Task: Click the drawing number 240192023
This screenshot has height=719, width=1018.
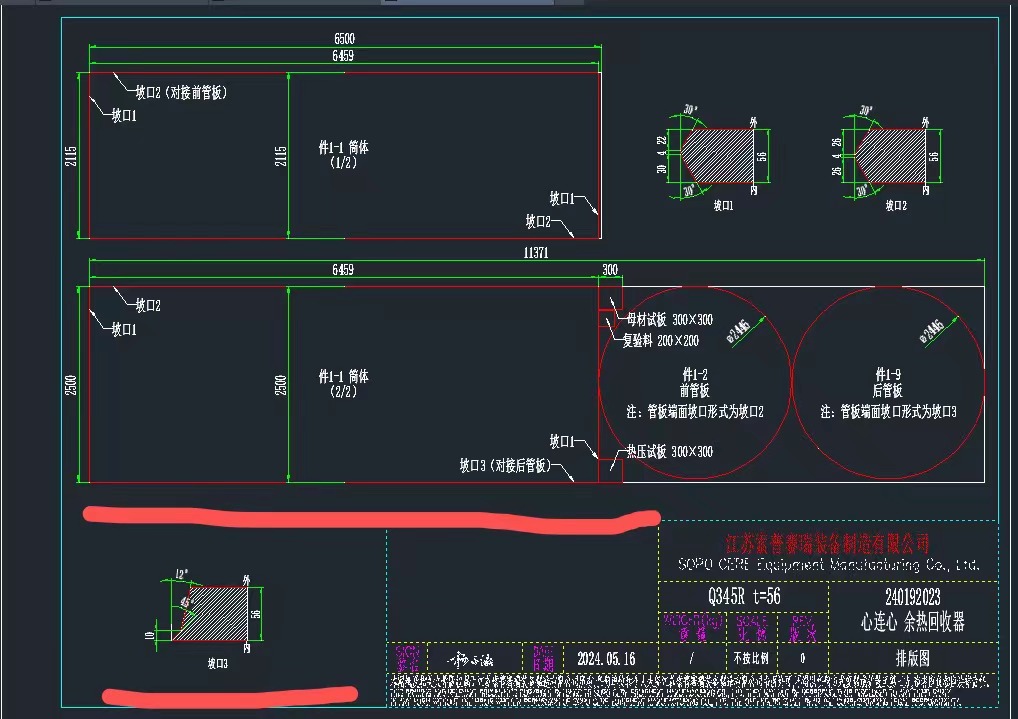Action: click(912, 597)
